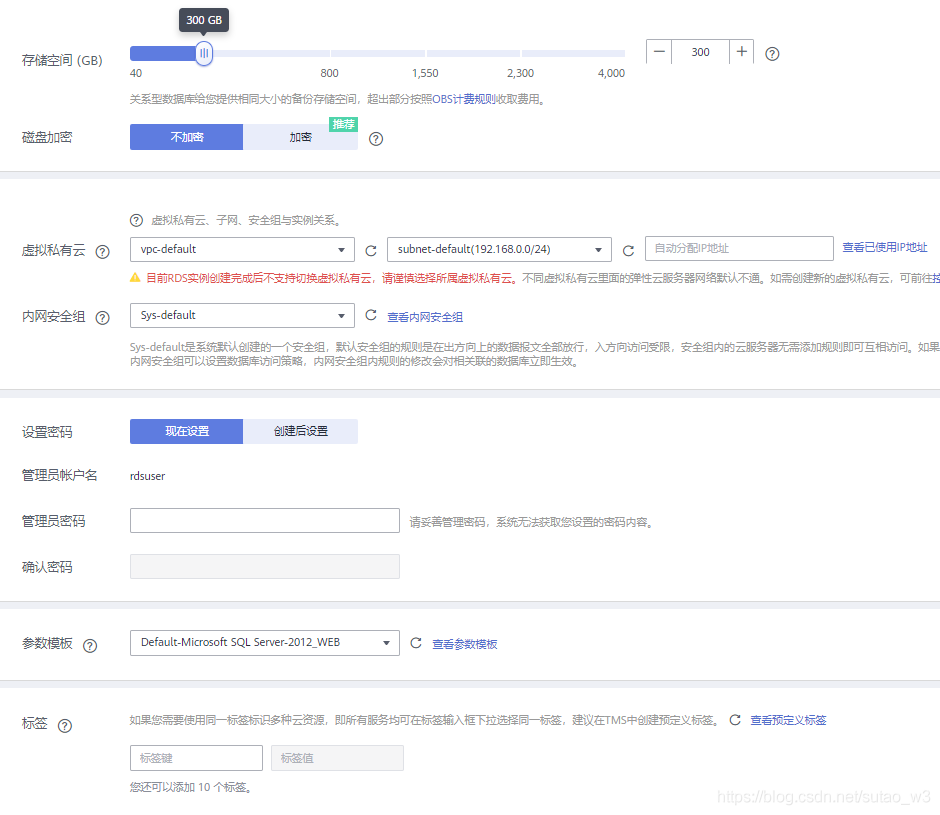
Task: Click the 管理员密码 input field
Action: pyautogui.click(x=264, y=521)
